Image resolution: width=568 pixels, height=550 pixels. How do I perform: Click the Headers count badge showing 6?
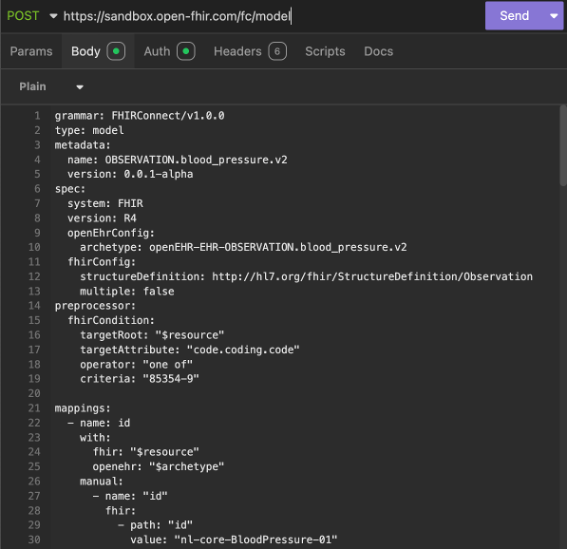[x=277, y=51]
